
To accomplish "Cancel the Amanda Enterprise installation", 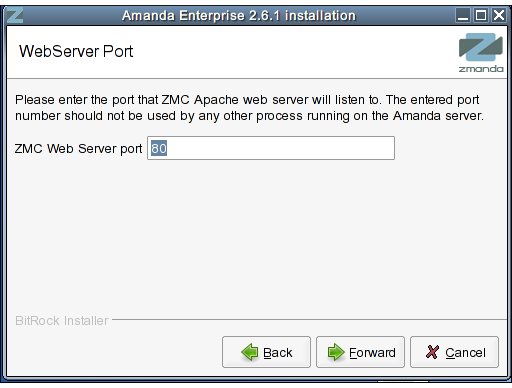I will coord(454,352).
